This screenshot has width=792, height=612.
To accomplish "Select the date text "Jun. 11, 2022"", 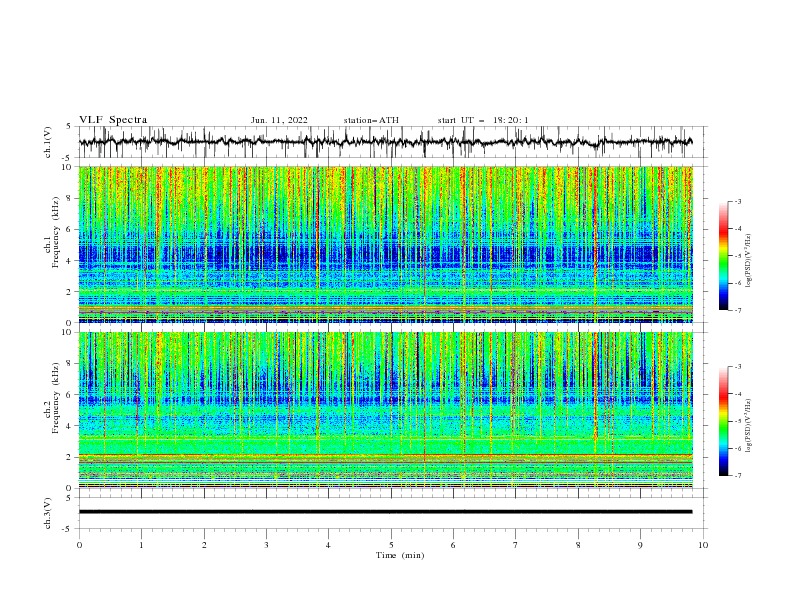I will tap(279, 120).
